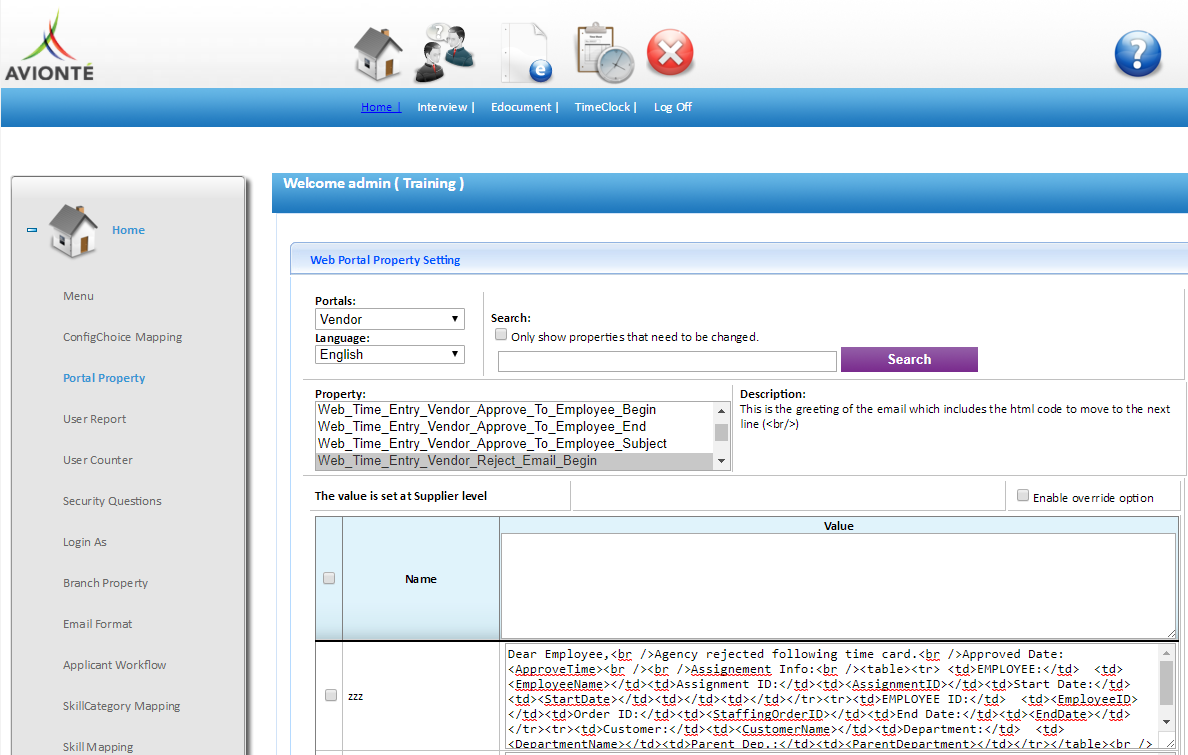Open the Portals dropdown showing Vendor
1188x755 pixels.
click(x=389, y=319)
